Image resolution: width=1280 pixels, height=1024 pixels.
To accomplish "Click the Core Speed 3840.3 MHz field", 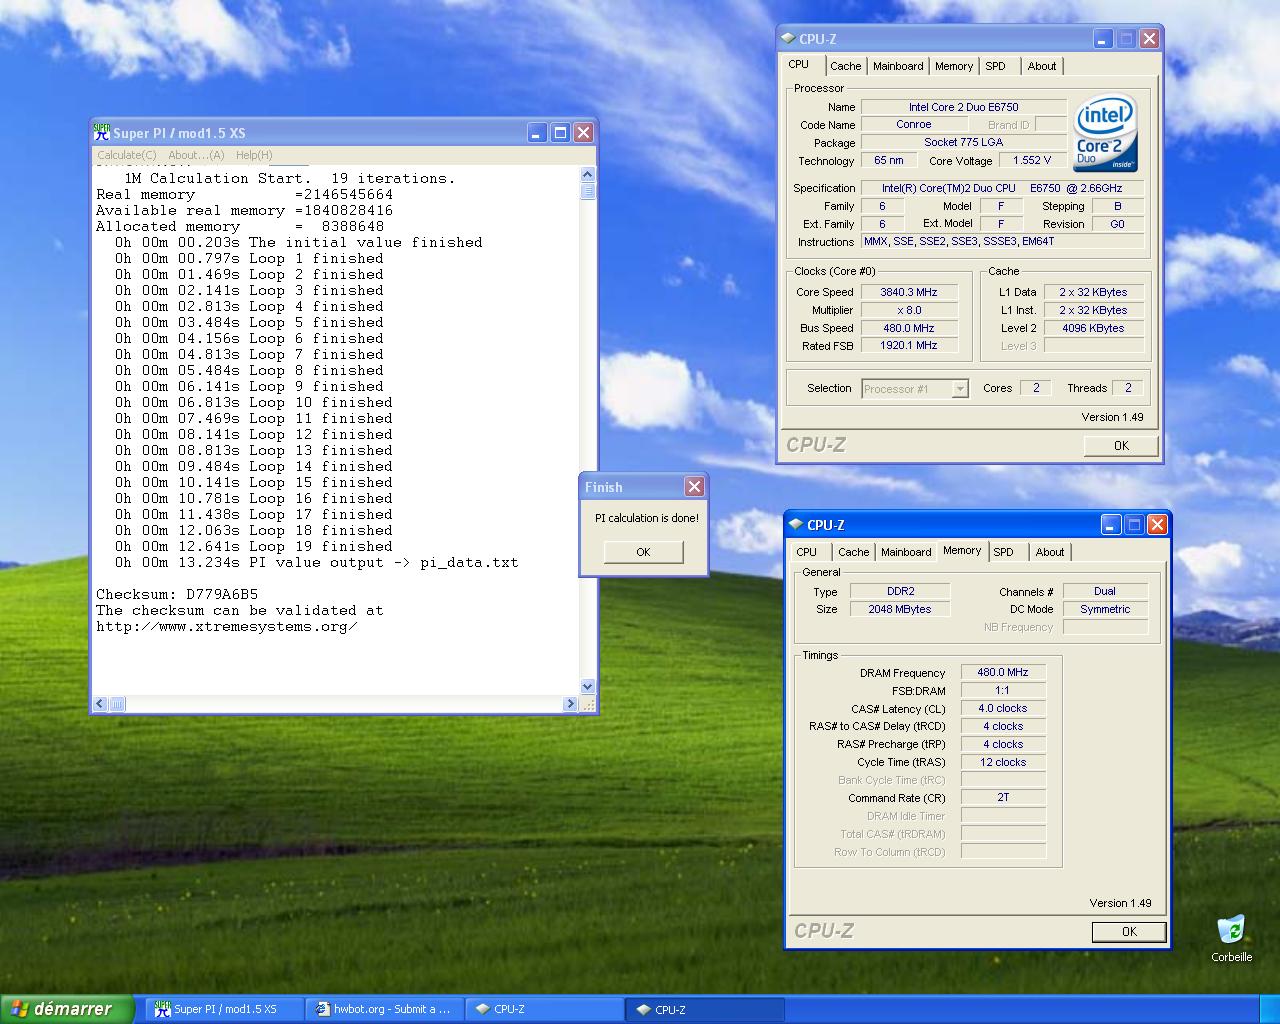I will [x=909, y=293].
